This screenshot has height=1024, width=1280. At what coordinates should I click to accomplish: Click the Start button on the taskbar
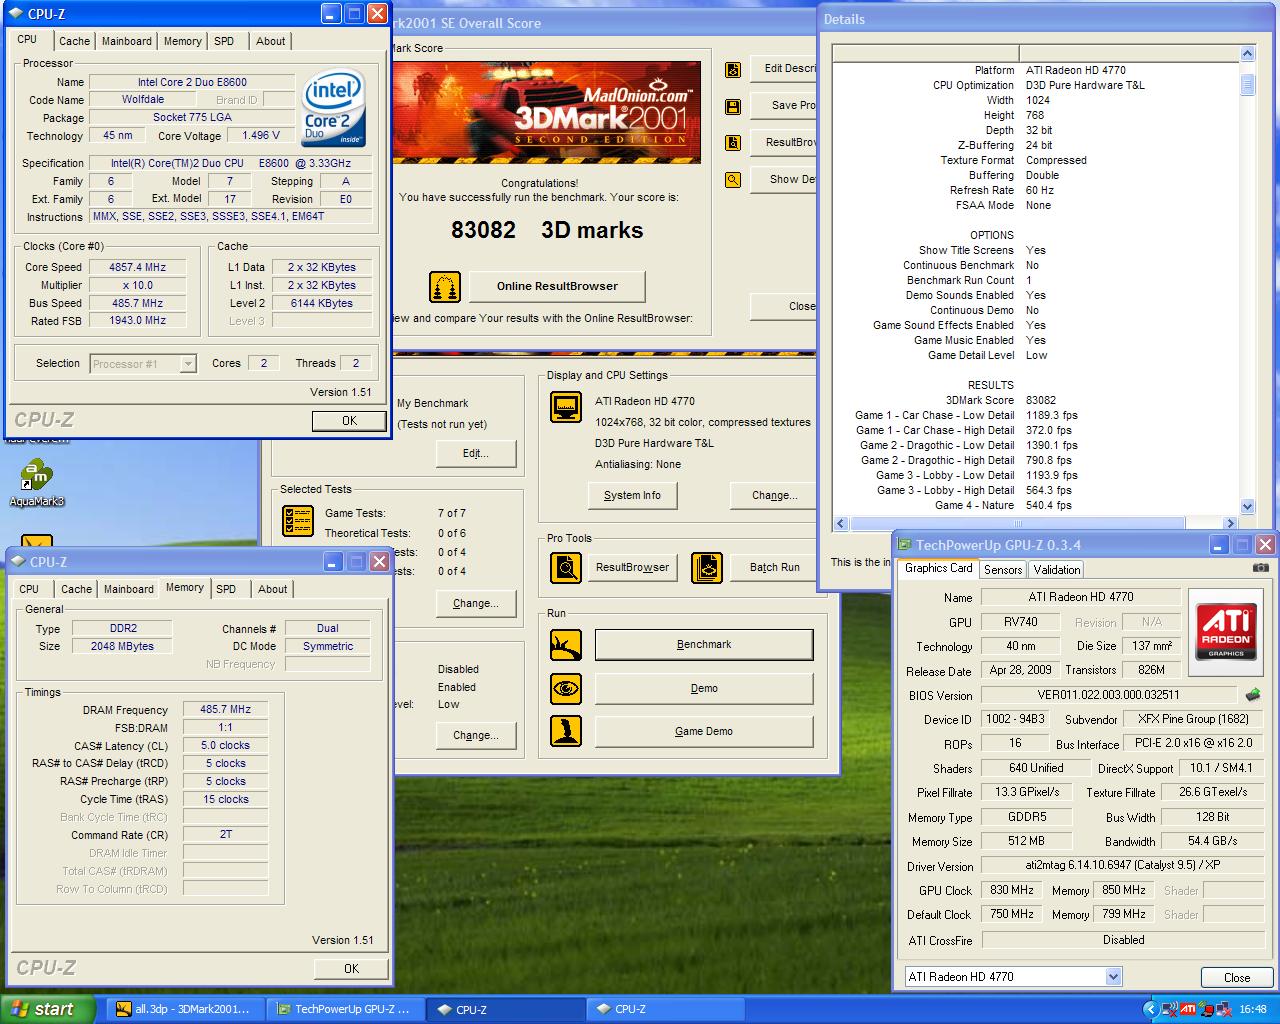48,1009
